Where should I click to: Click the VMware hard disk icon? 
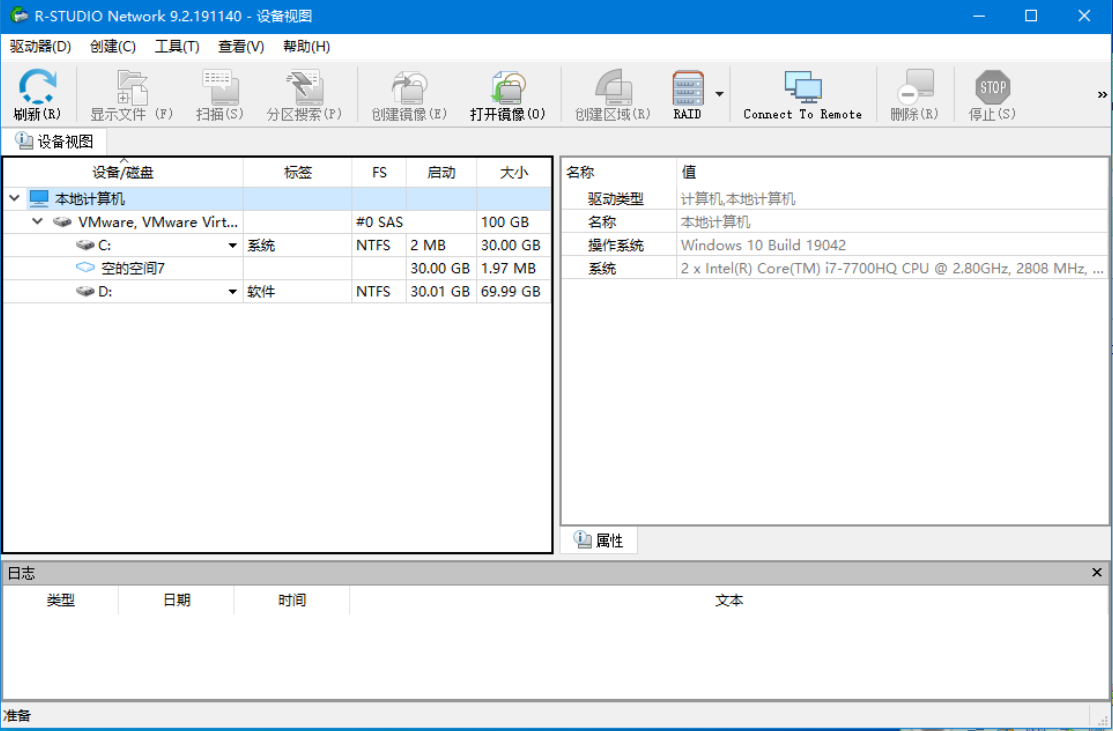click(x=62, y=222)
